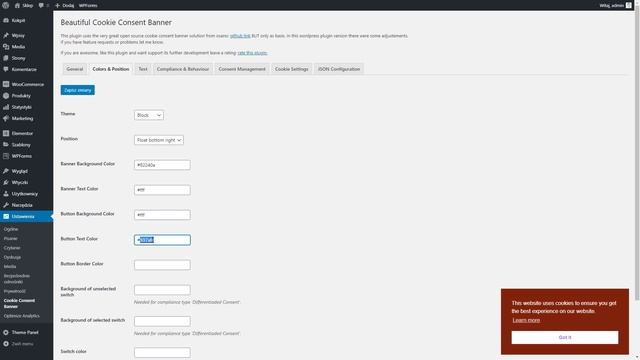Open the Ogólne settings submenu
This screenshot has width=640, height=360.
[x=11, y=229]
